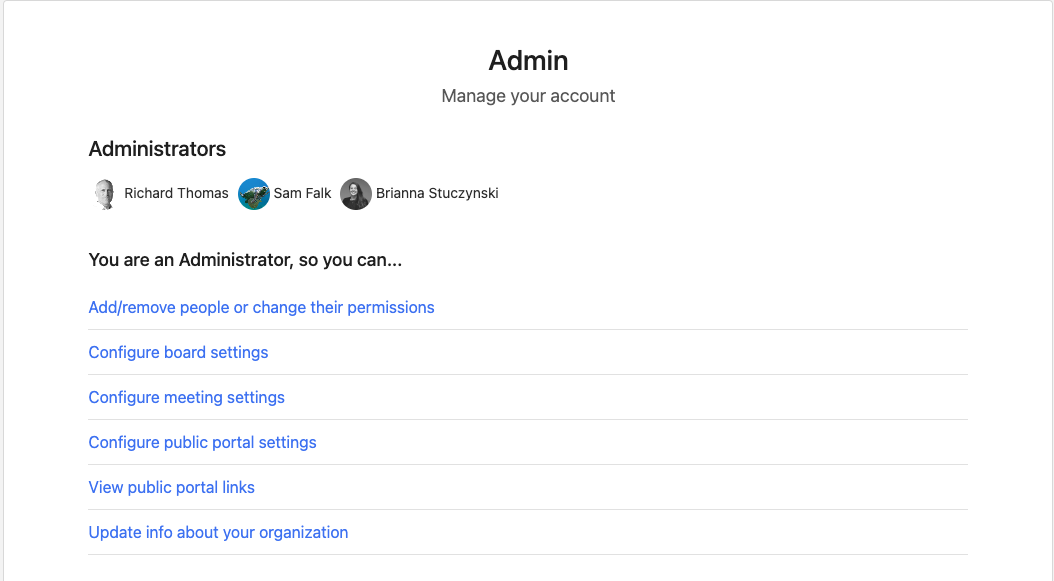Image resolution: width=1054 pixels, height=581 pixels.
Task: Open Add/remove people or change their permissions
Action: coord(261,307)
